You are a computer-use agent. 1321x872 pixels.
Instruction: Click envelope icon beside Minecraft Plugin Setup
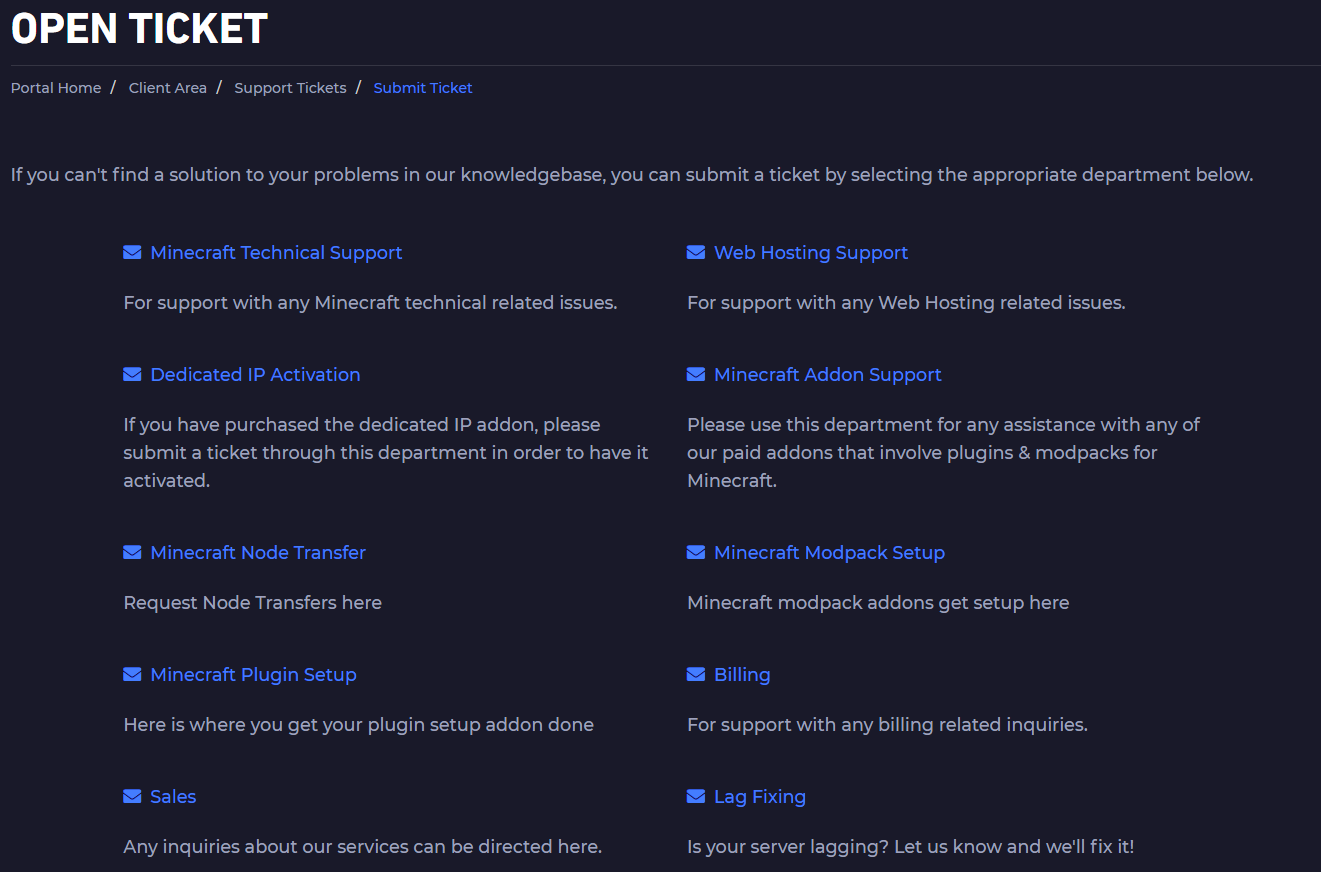click(132, 675)
